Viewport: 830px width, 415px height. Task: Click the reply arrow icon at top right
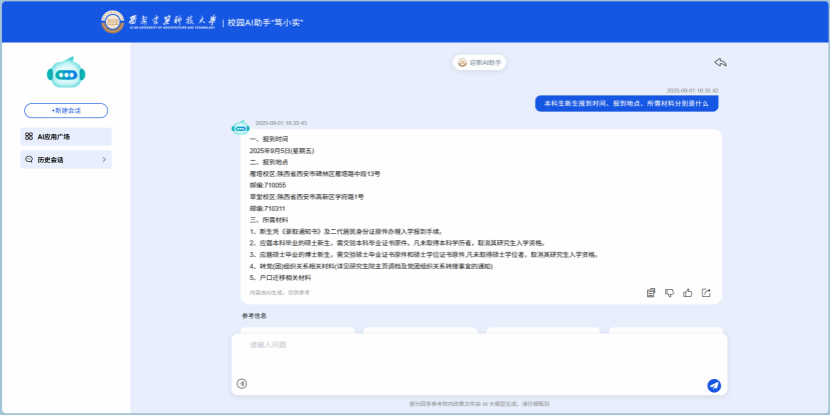[720, 62]
